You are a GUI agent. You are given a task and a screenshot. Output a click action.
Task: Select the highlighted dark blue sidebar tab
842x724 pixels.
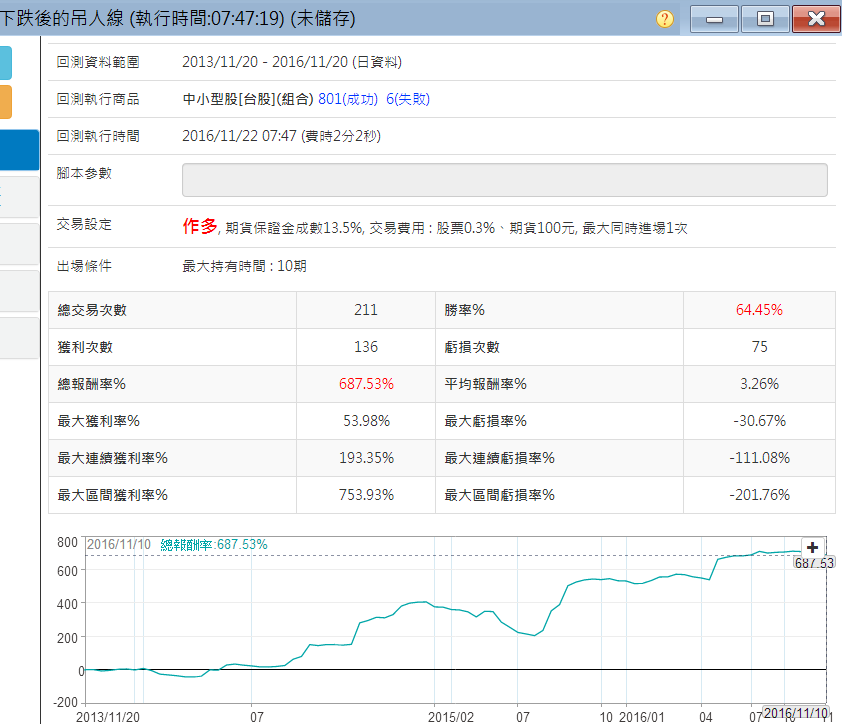coord(18,149)
